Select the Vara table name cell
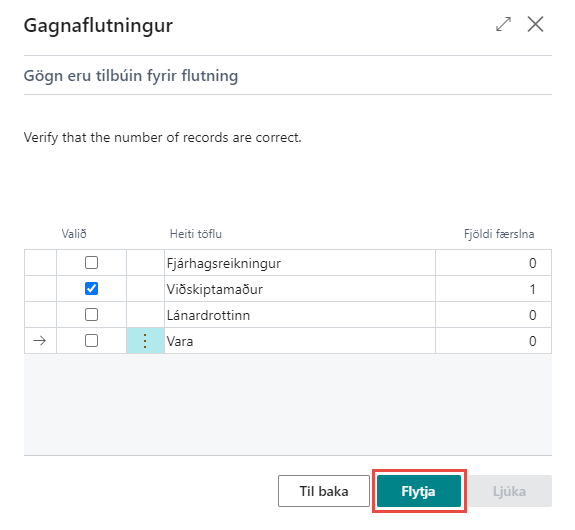 pyautogui.click(x=300, y=341)
